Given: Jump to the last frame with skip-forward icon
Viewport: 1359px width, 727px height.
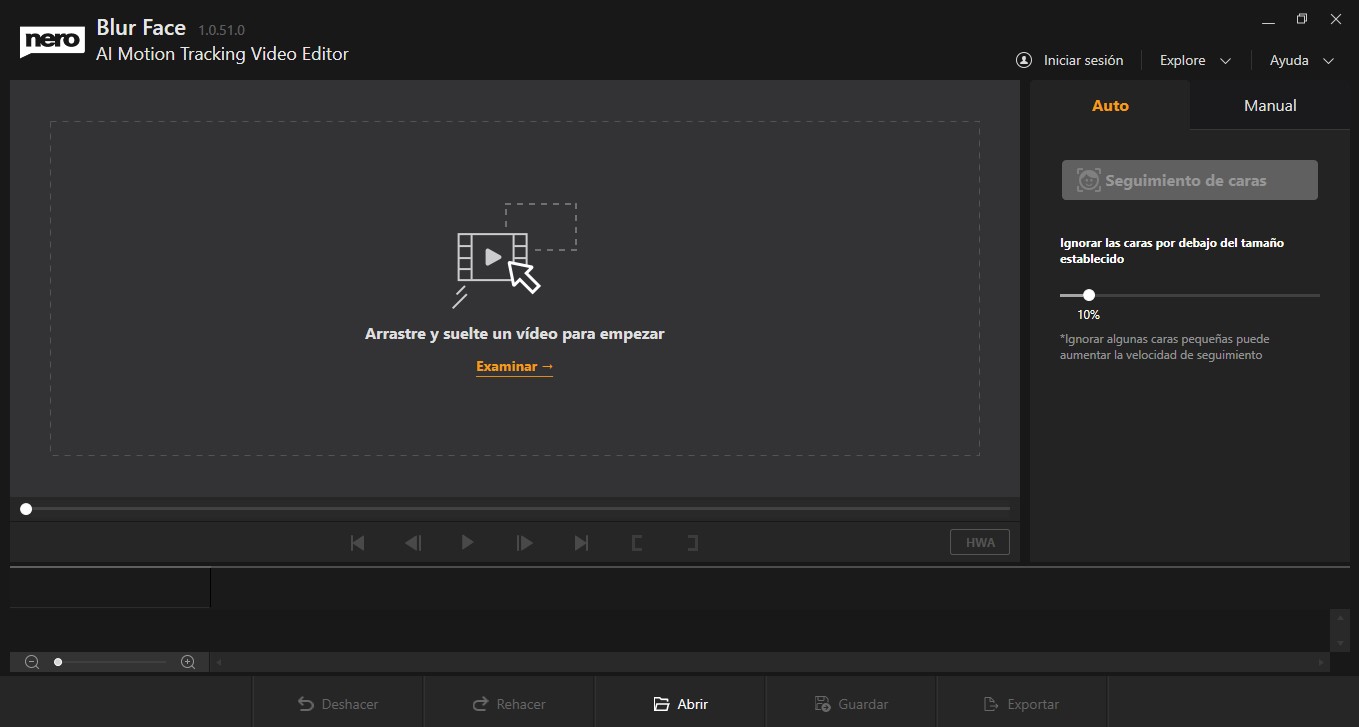Looking at the screenshot, I should click(x=581, y=542).
